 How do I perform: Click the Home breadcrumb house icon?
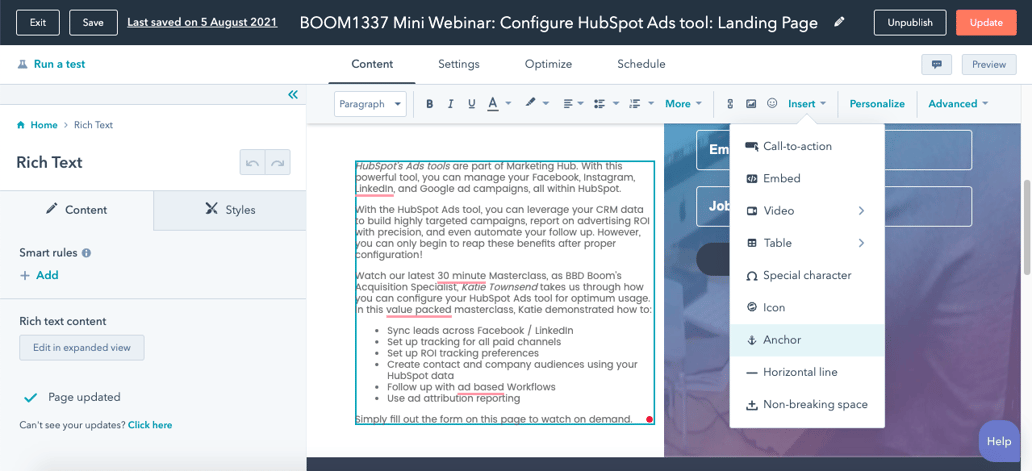(x=22, y=125)
